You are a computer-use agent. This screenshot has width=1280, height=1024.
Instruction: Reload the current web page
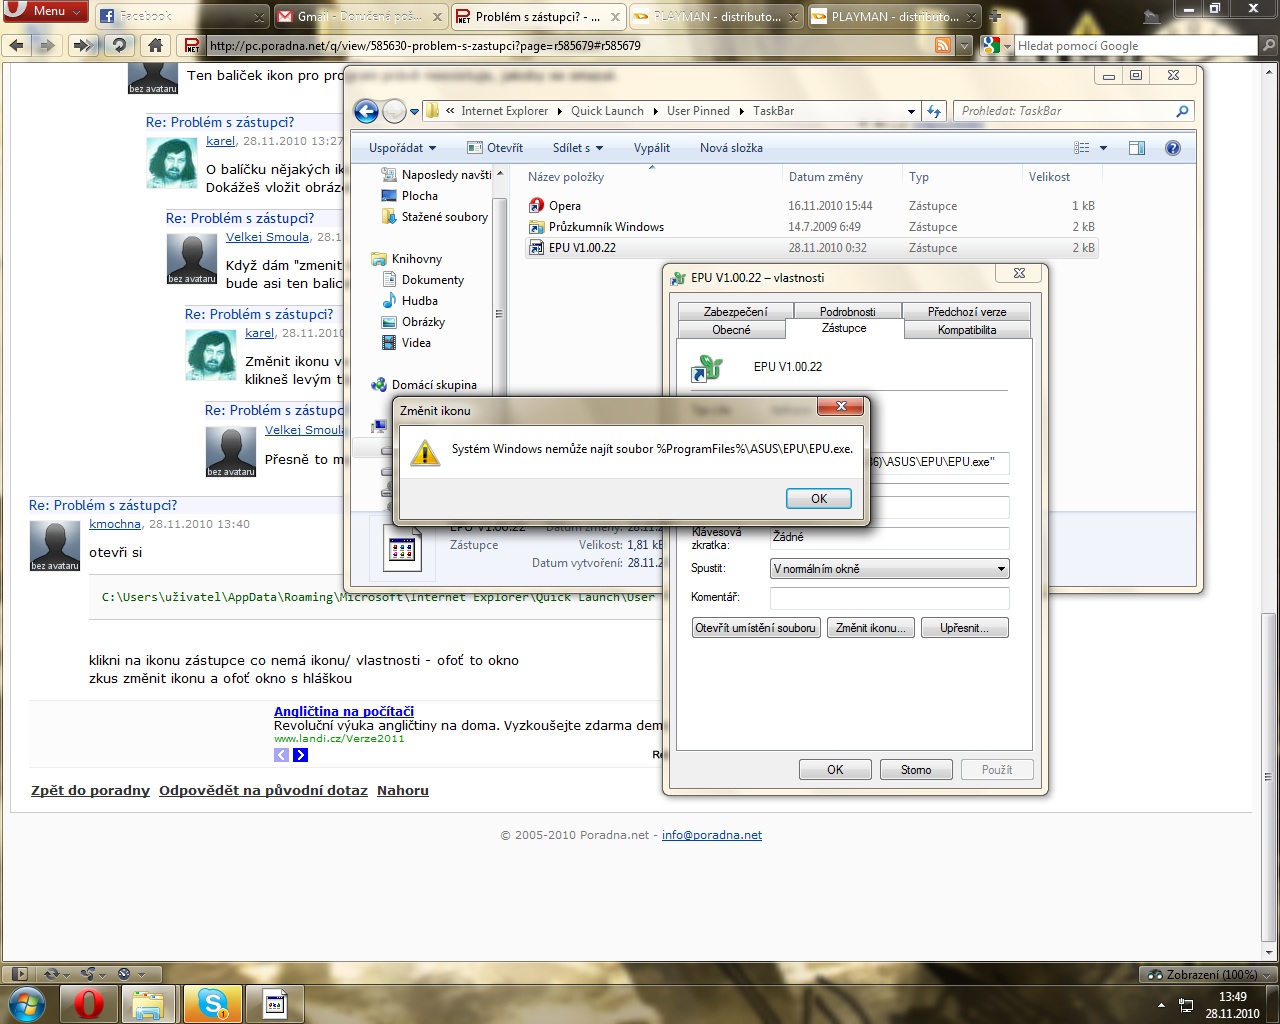pyautogui.click(x=119, y=45)
